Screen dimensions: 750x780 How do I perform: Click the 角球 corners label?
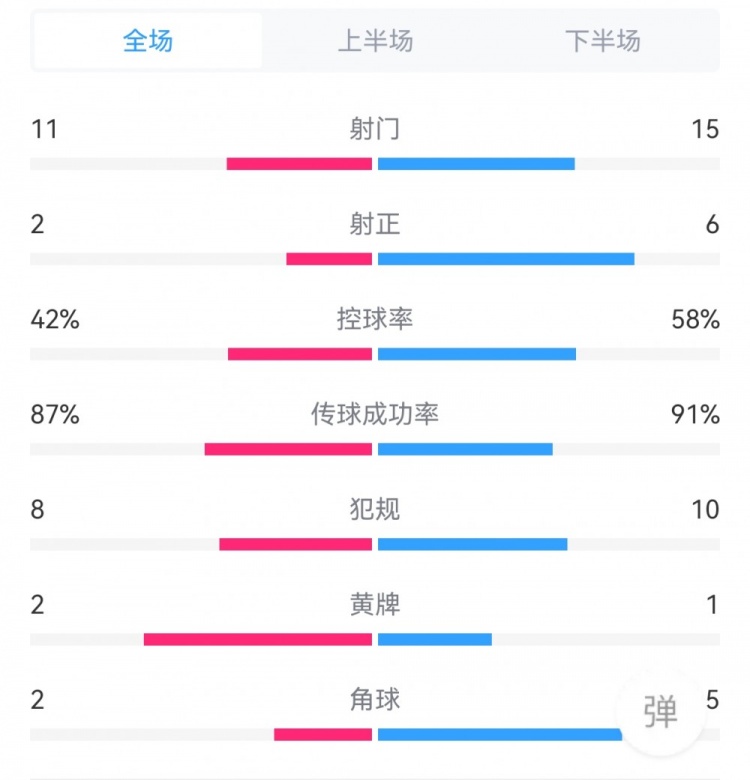[375, 699]
